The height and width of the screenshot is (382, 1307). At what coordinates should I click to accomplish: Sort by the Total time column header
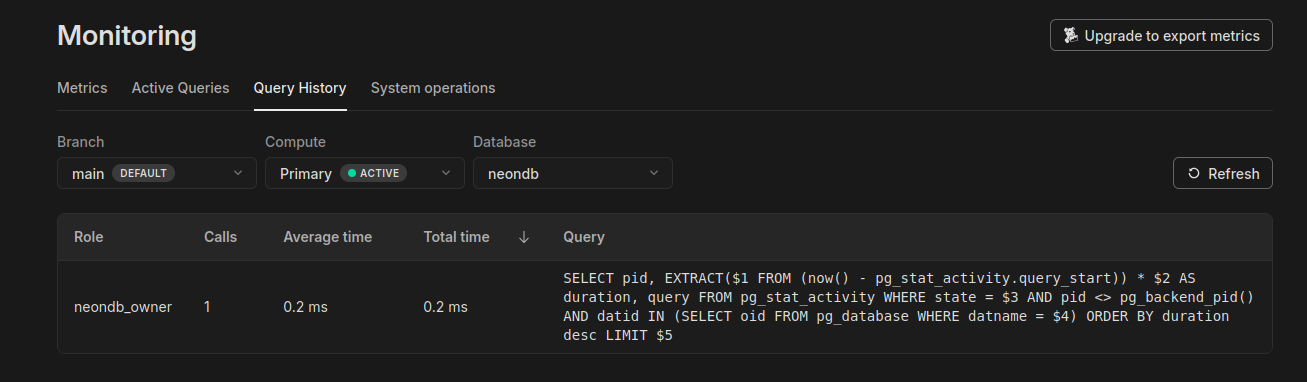click(x=457, y=237)
